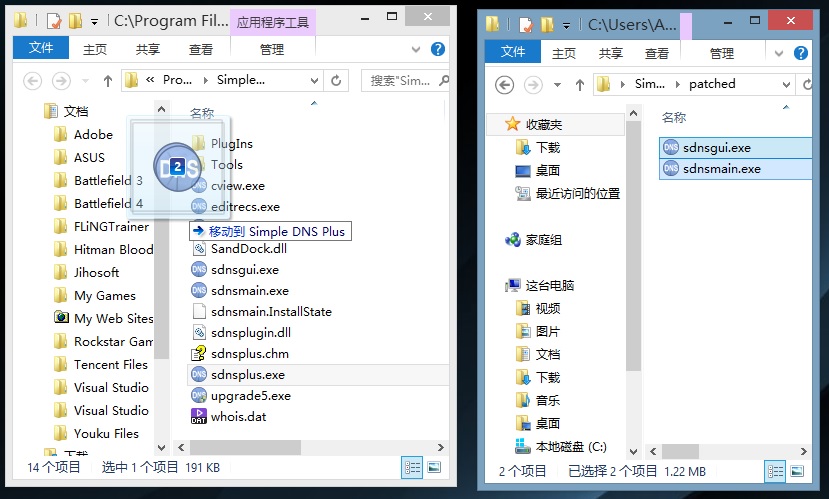The height and width of the screenshot is (499, 829).
Task: Open Youku Files folder in tree
Action: coord(97,433)
